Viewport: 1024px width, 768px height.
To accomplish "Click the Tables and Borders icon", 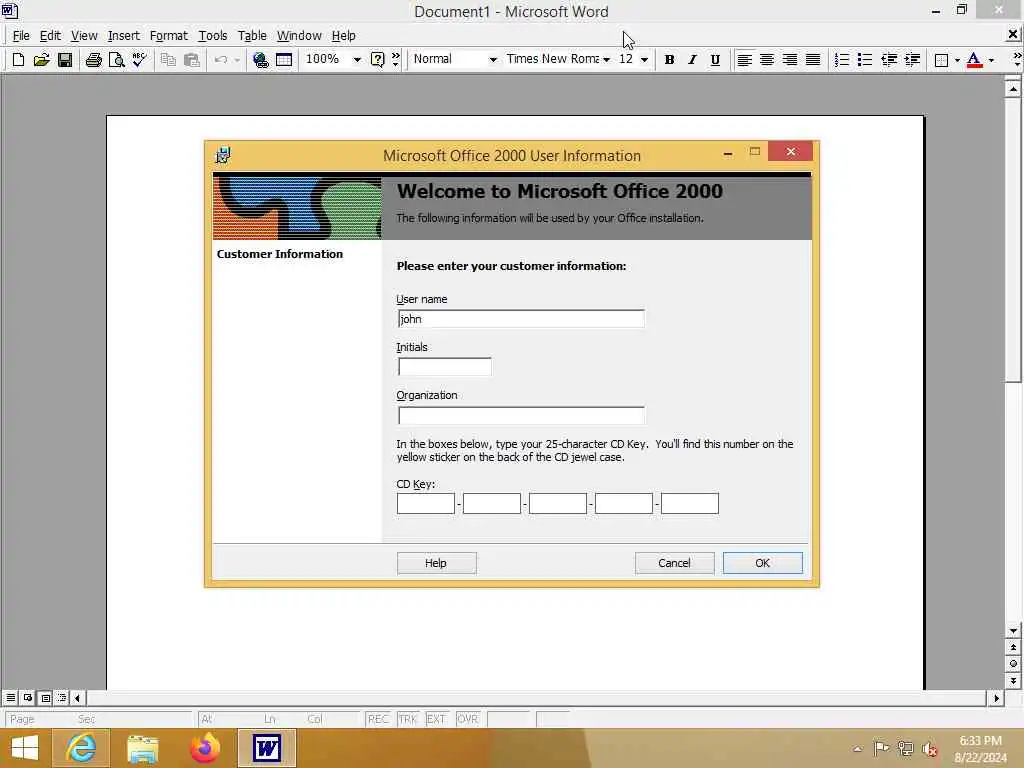I will click(x=284, y=60).
